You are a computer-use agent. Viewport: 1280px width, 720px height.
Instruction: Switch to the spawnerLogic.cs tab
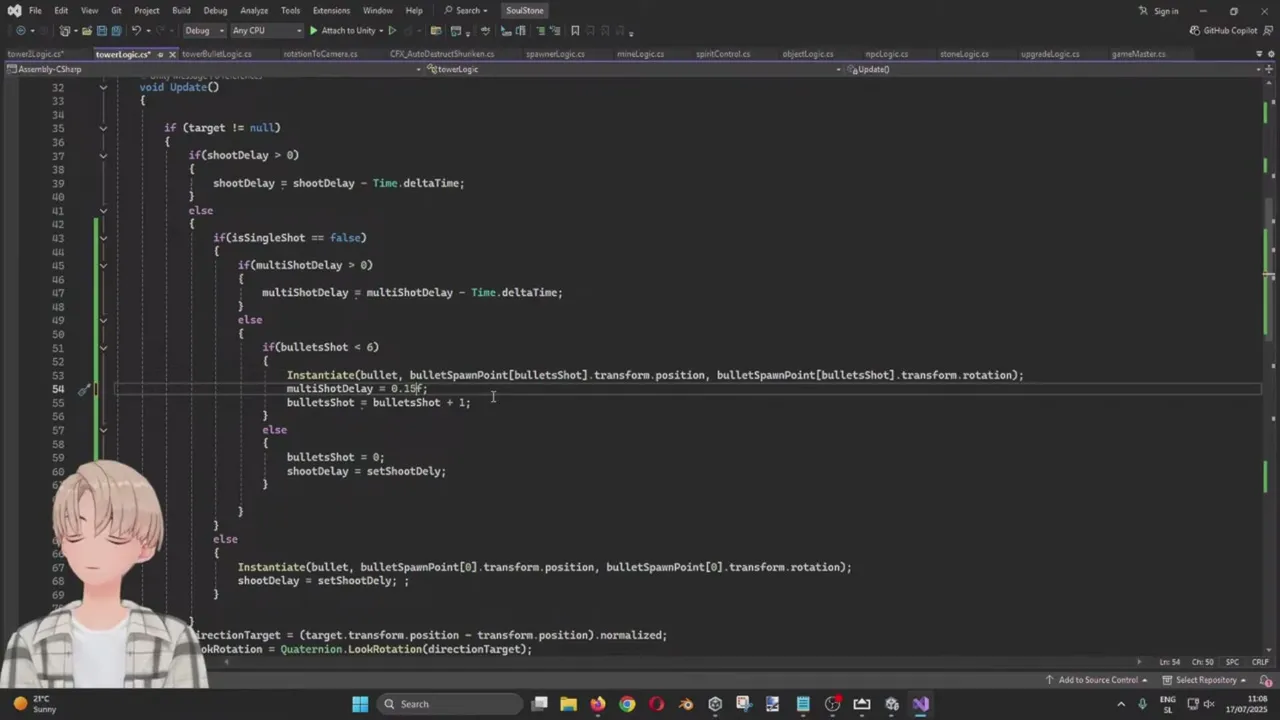(x=555, y=54)
